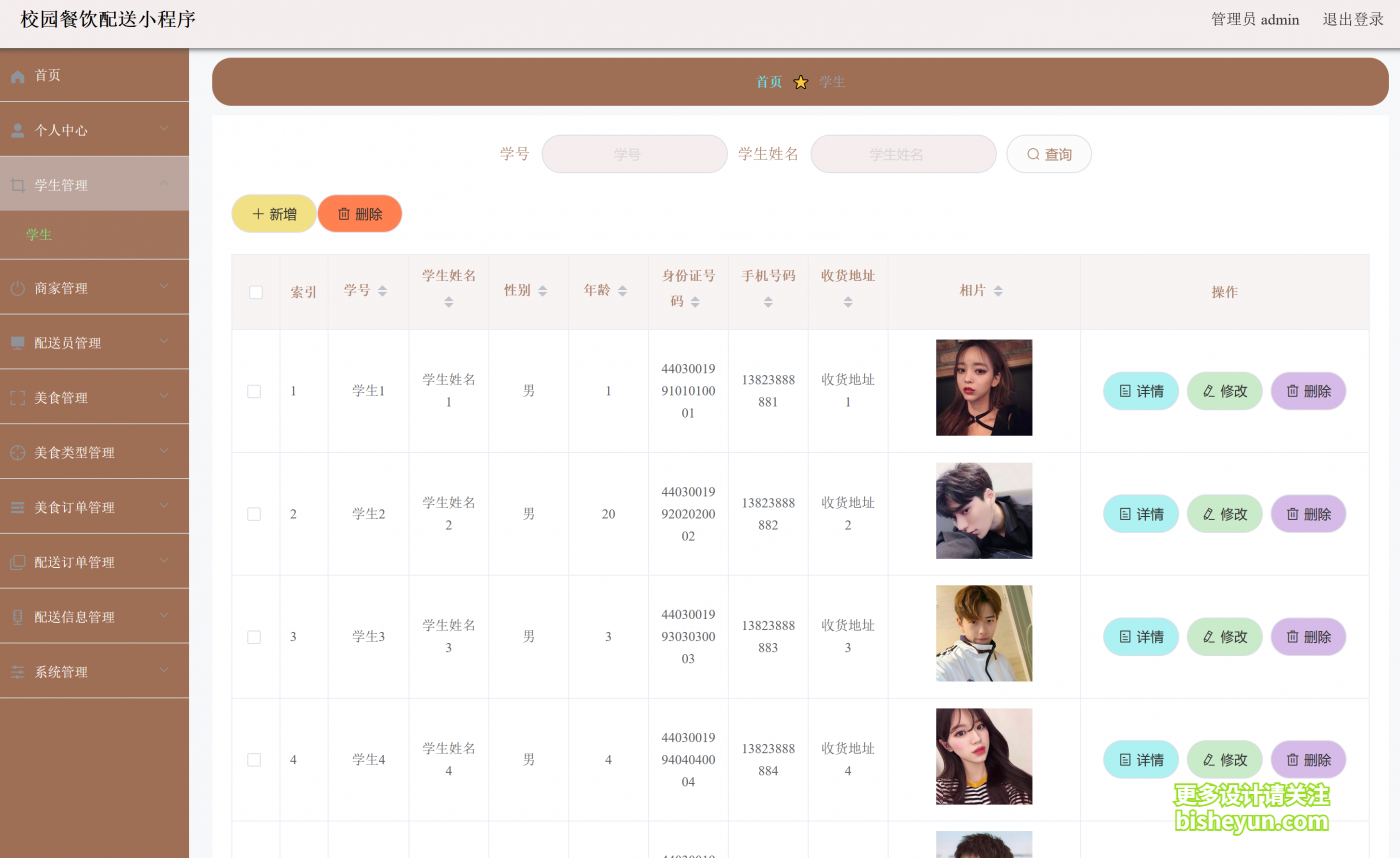
Task: Expand the 商家管理 menu chevron
Action: click(x=164, y=286)
